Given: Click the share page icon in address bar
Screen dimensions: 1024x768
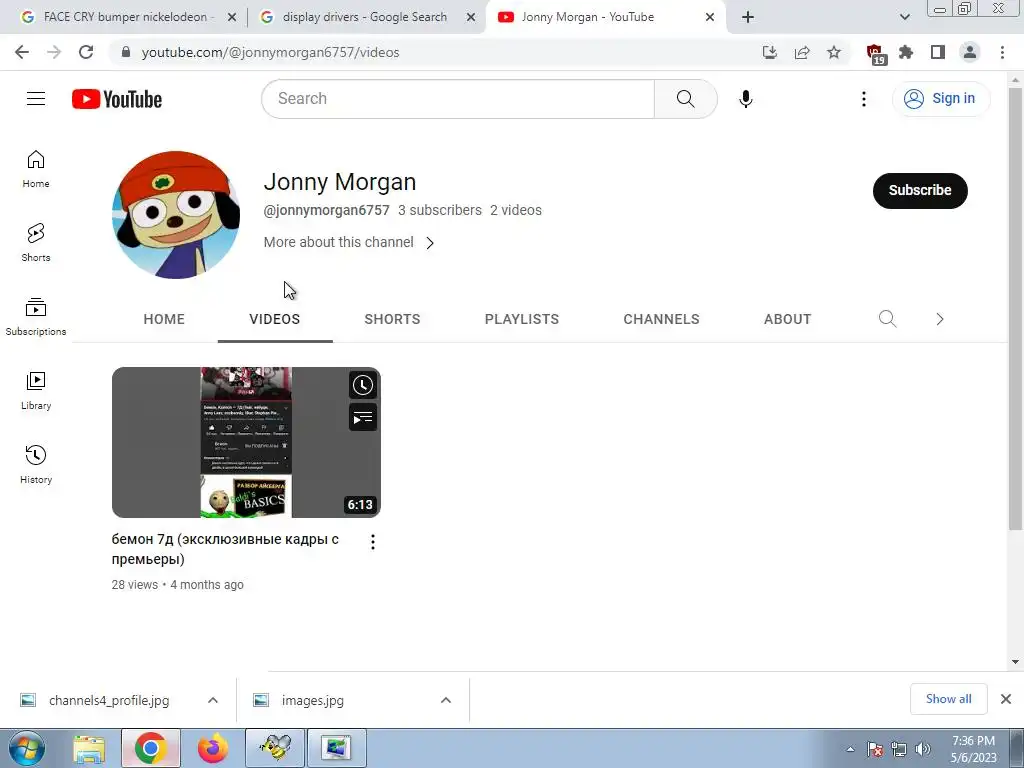Looking at the screenshot, I should [802, 52].
